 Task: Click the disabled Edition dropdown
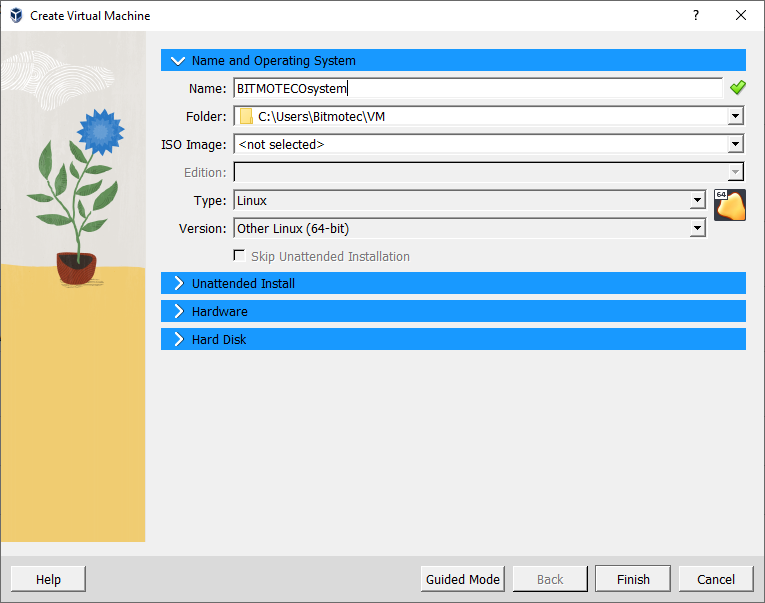click(488, 172)
